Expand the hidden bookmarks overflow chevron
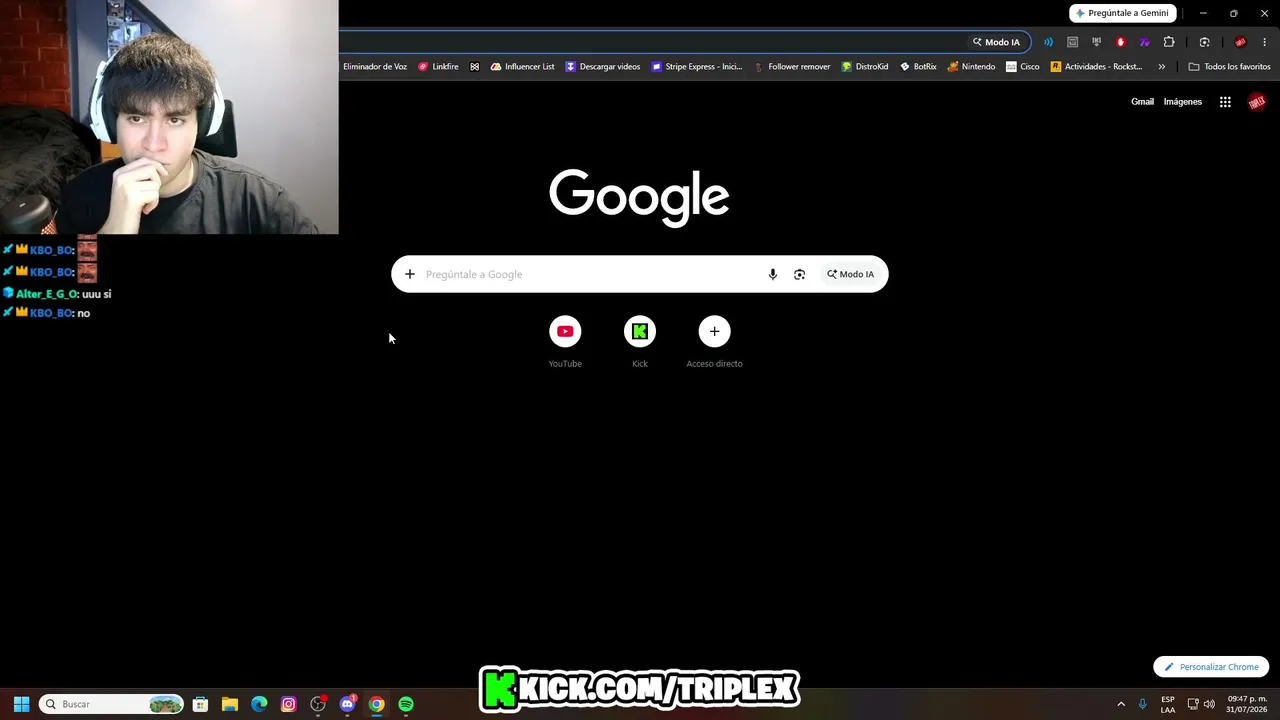1280x720 pixels. click(x=1161, y=67)
